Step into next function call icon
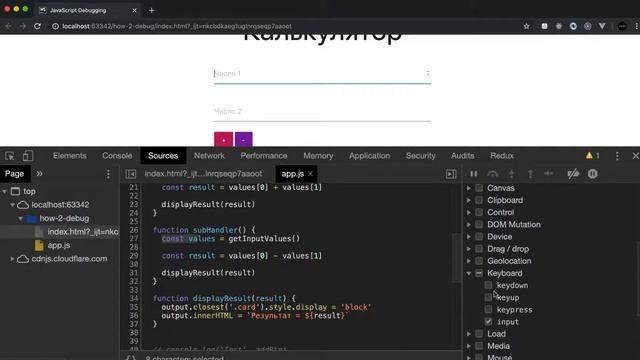This screenshot has height=360, width=640. [x=511, y=174]
